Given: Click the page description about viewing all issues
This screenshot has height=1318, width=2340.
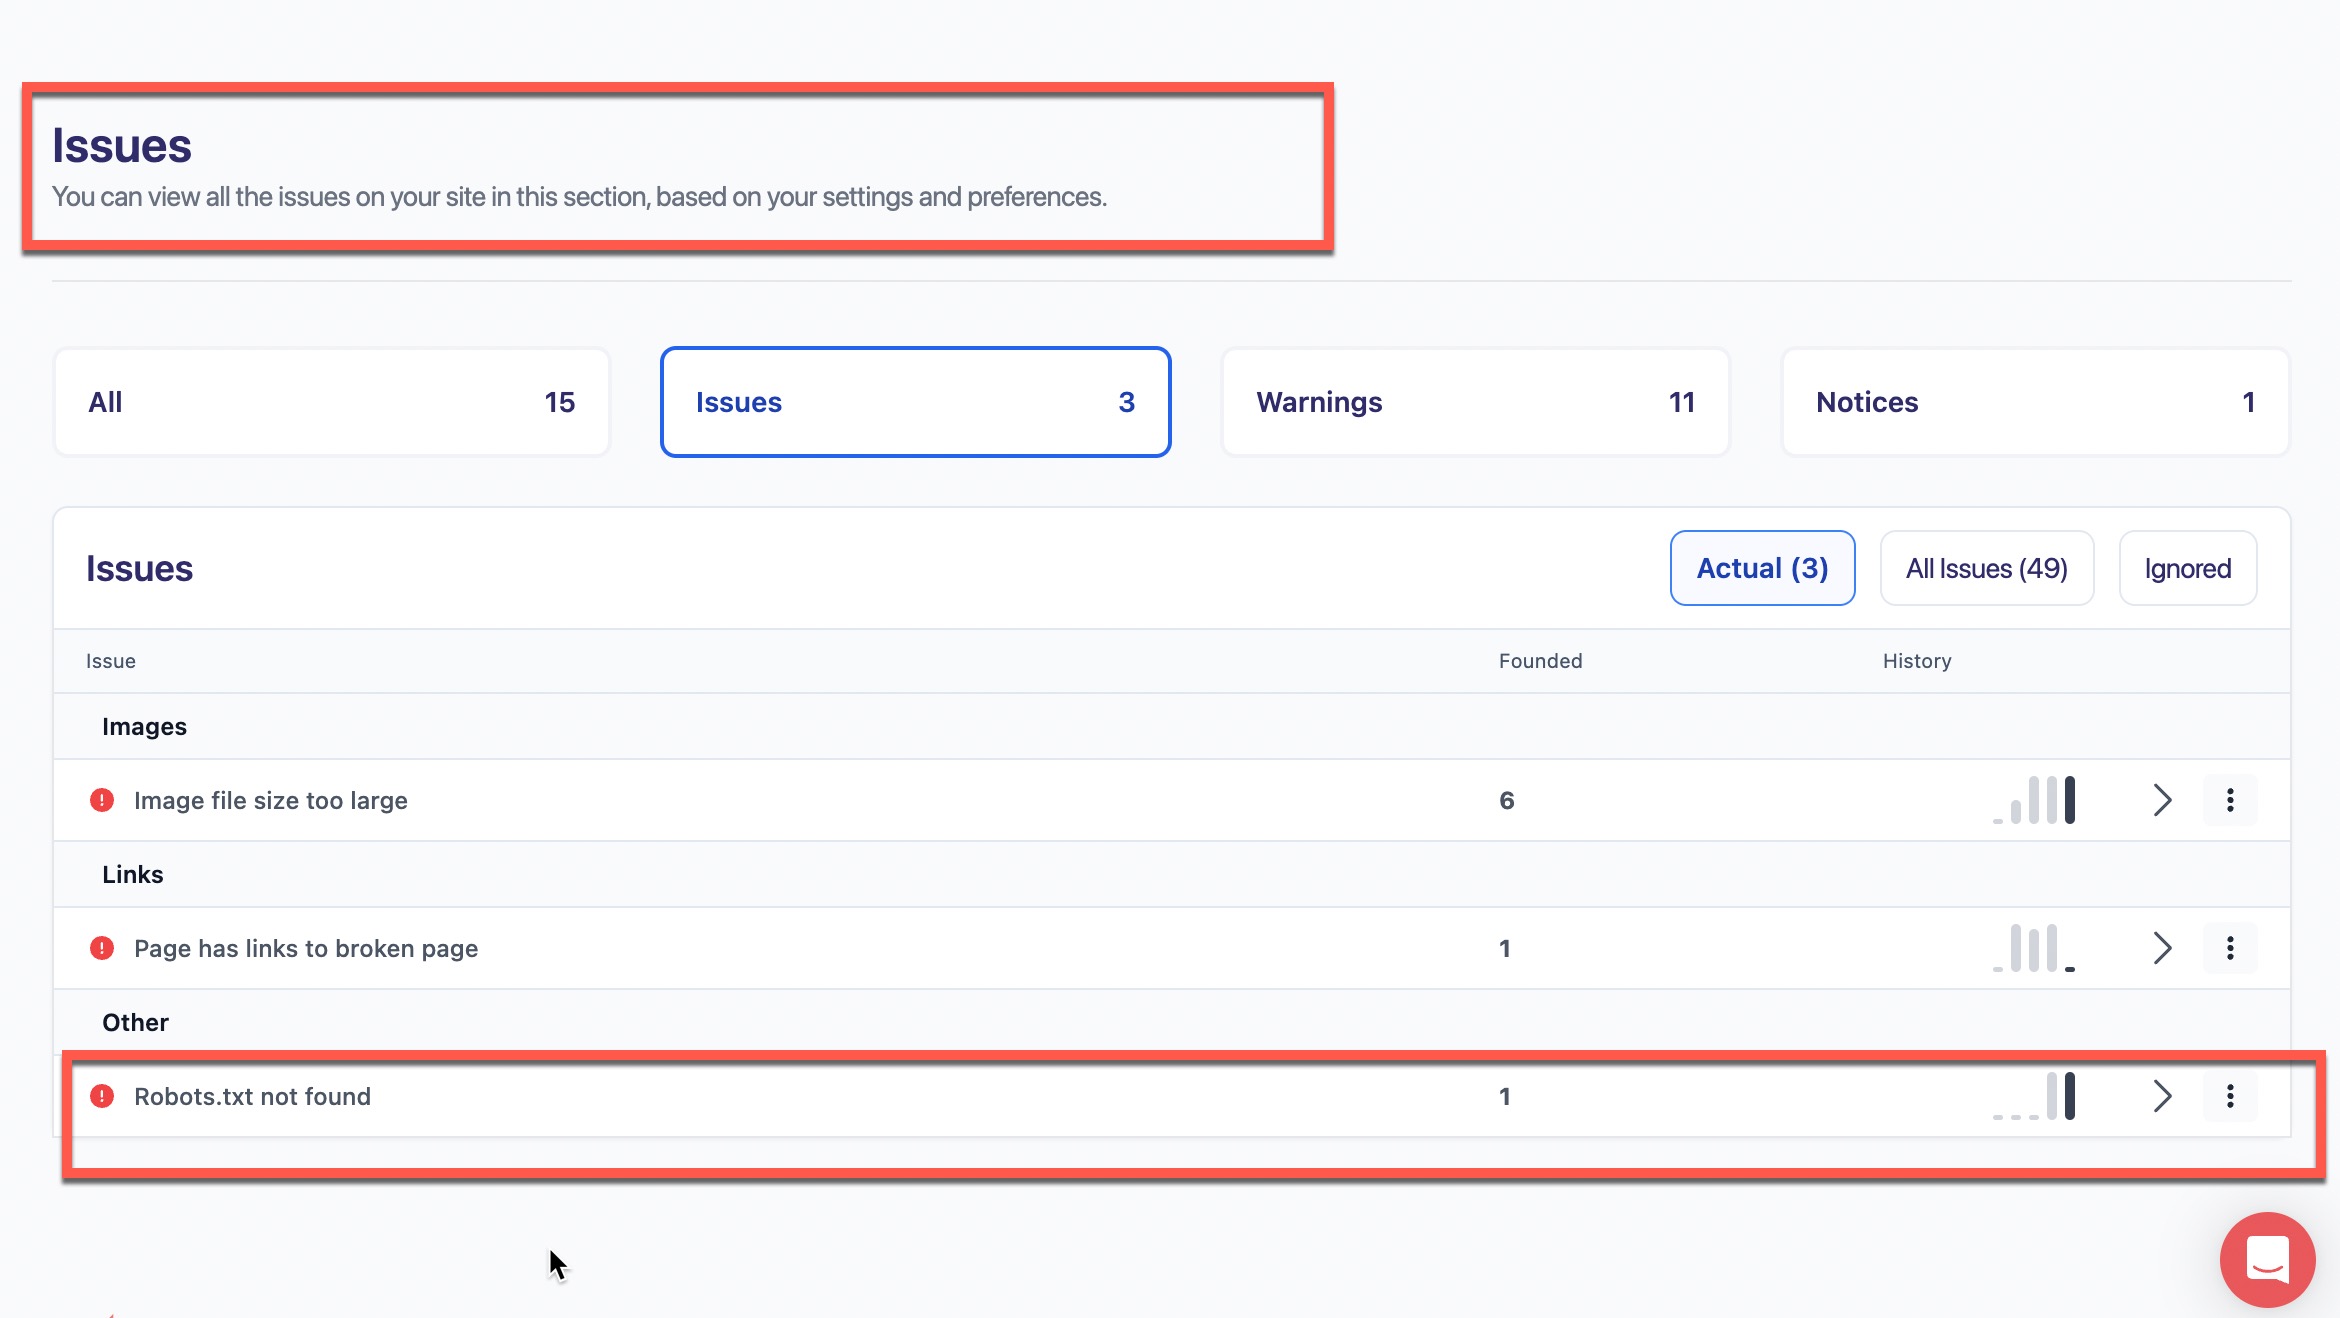Looking at the screenshot, I should 579,197.
